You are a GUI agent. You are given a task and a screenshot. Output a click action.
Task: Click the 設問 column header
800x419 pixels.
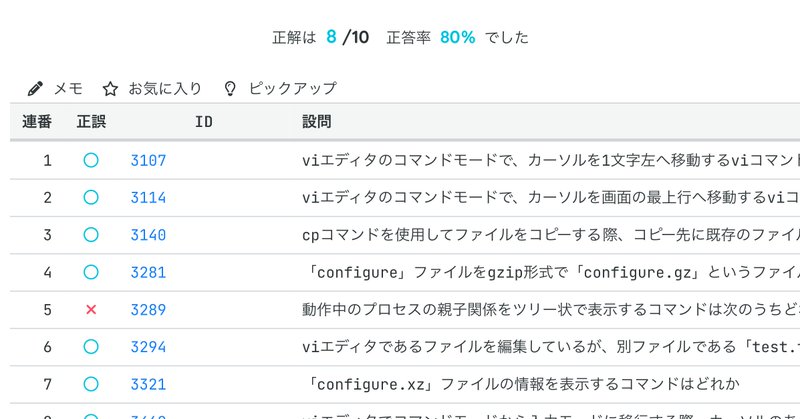(317, 123)
